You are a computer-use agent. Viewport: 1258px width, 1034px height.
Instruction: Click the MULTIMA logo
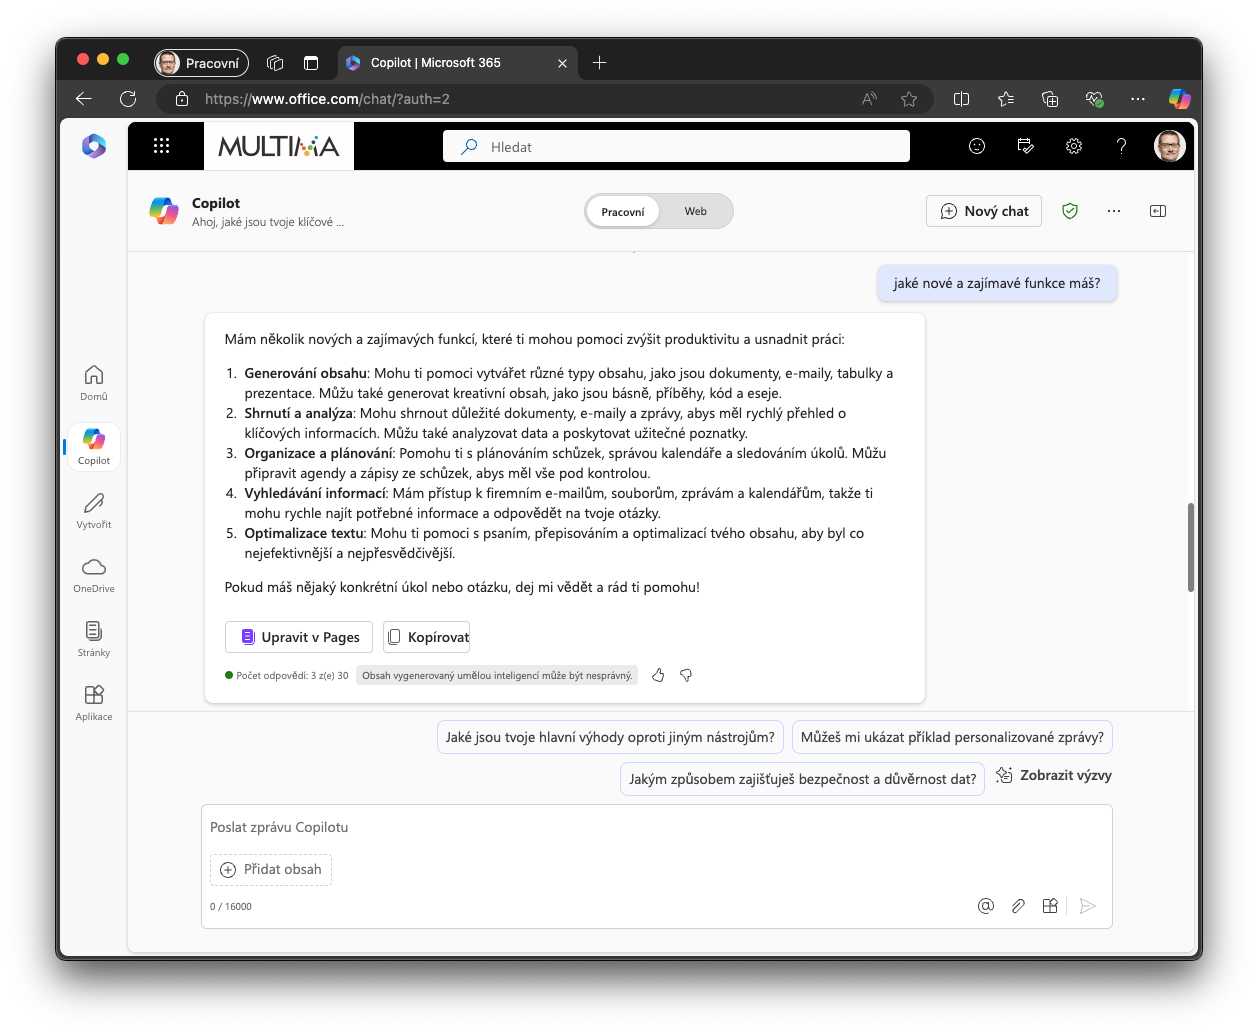279,146
